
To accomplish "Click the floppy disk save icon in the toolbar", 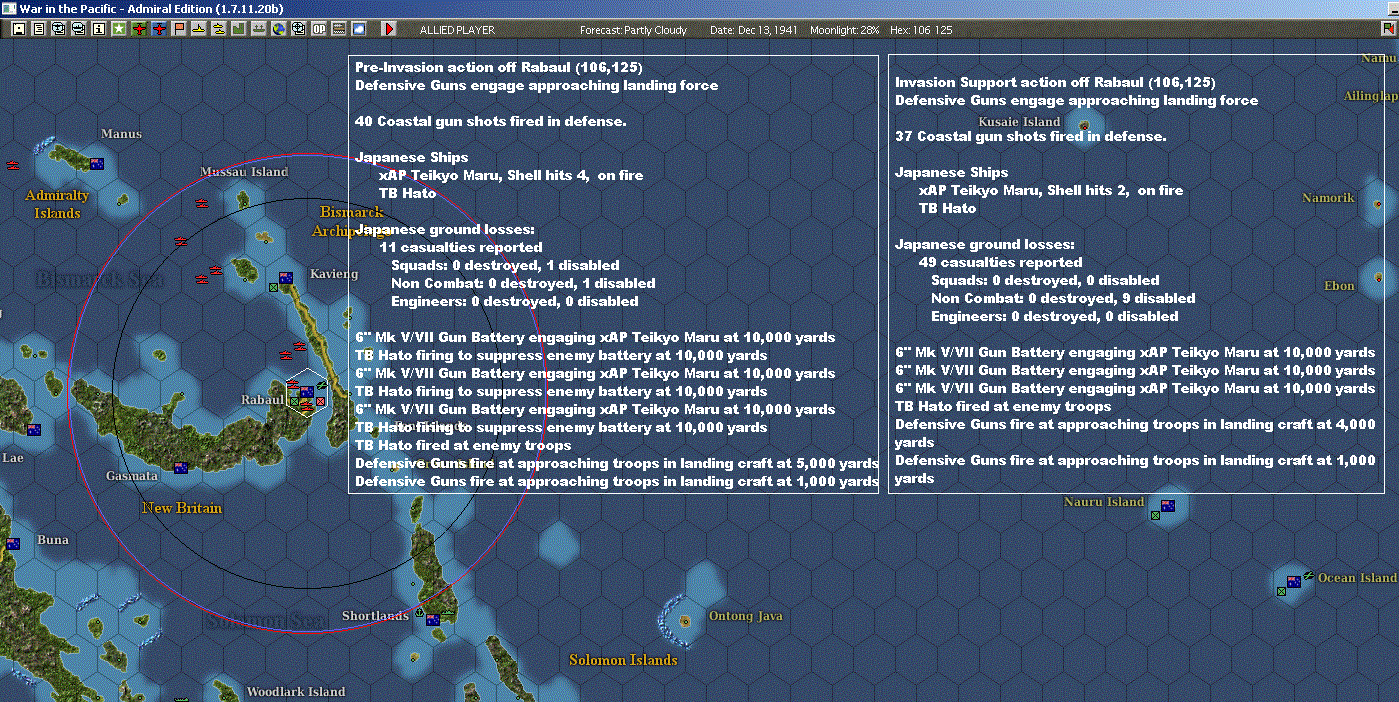I will (x=19, y=29).
